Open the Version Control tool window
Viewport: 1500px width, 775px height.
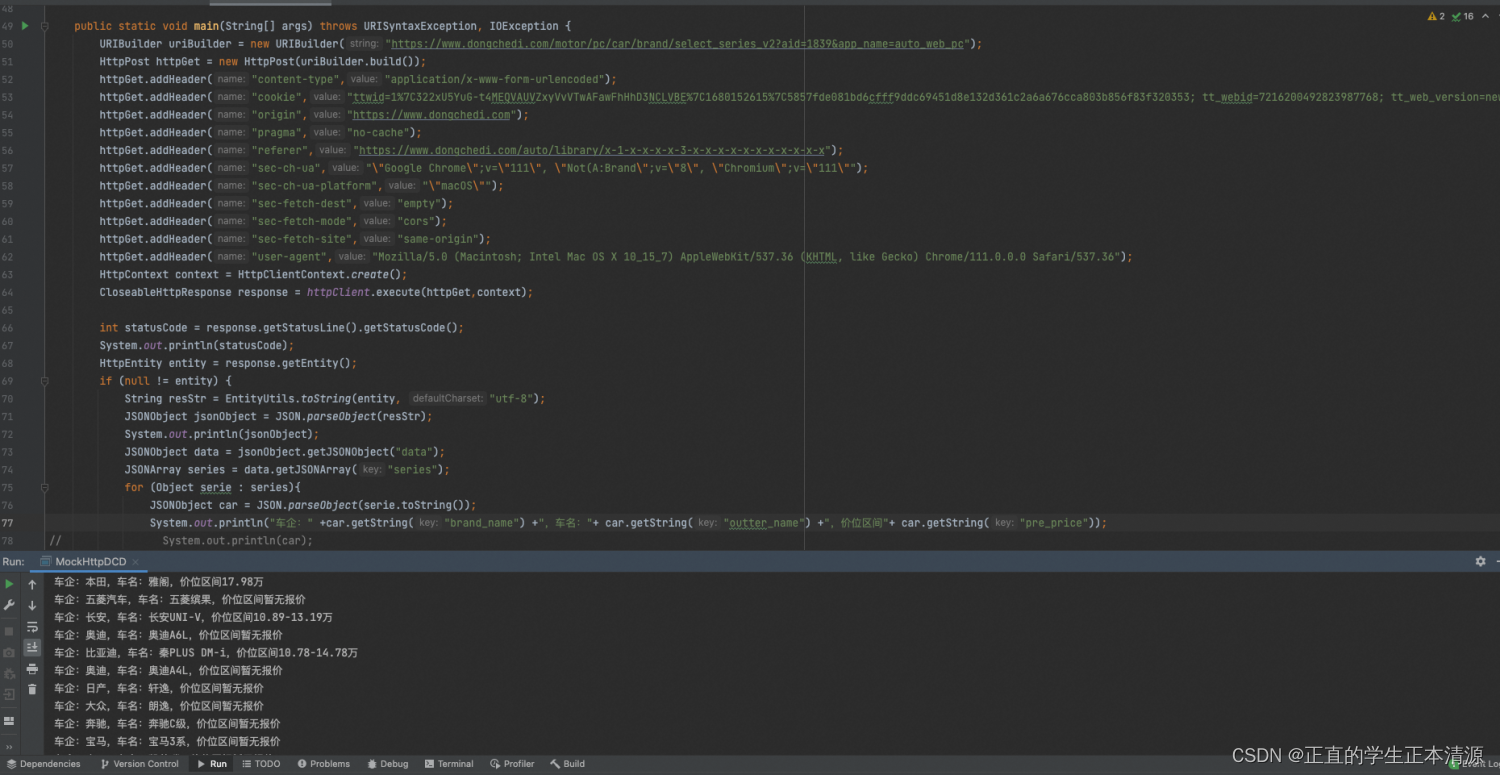tap(140, 764)
